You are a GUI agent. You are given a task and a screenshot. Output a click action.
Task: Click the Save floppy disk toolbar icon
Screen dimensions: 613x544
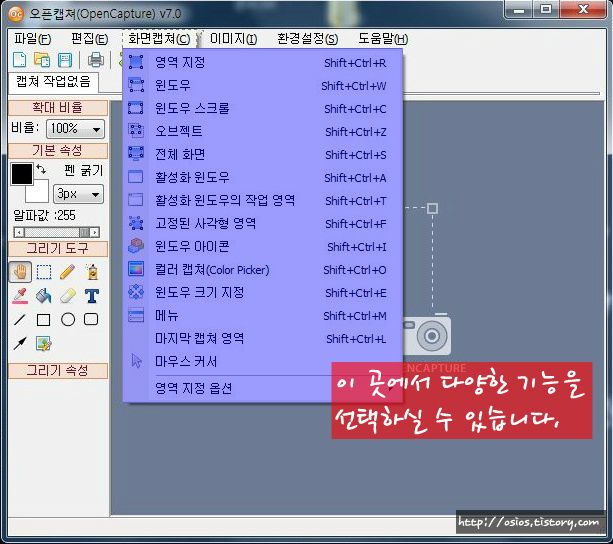coord(65,60)
